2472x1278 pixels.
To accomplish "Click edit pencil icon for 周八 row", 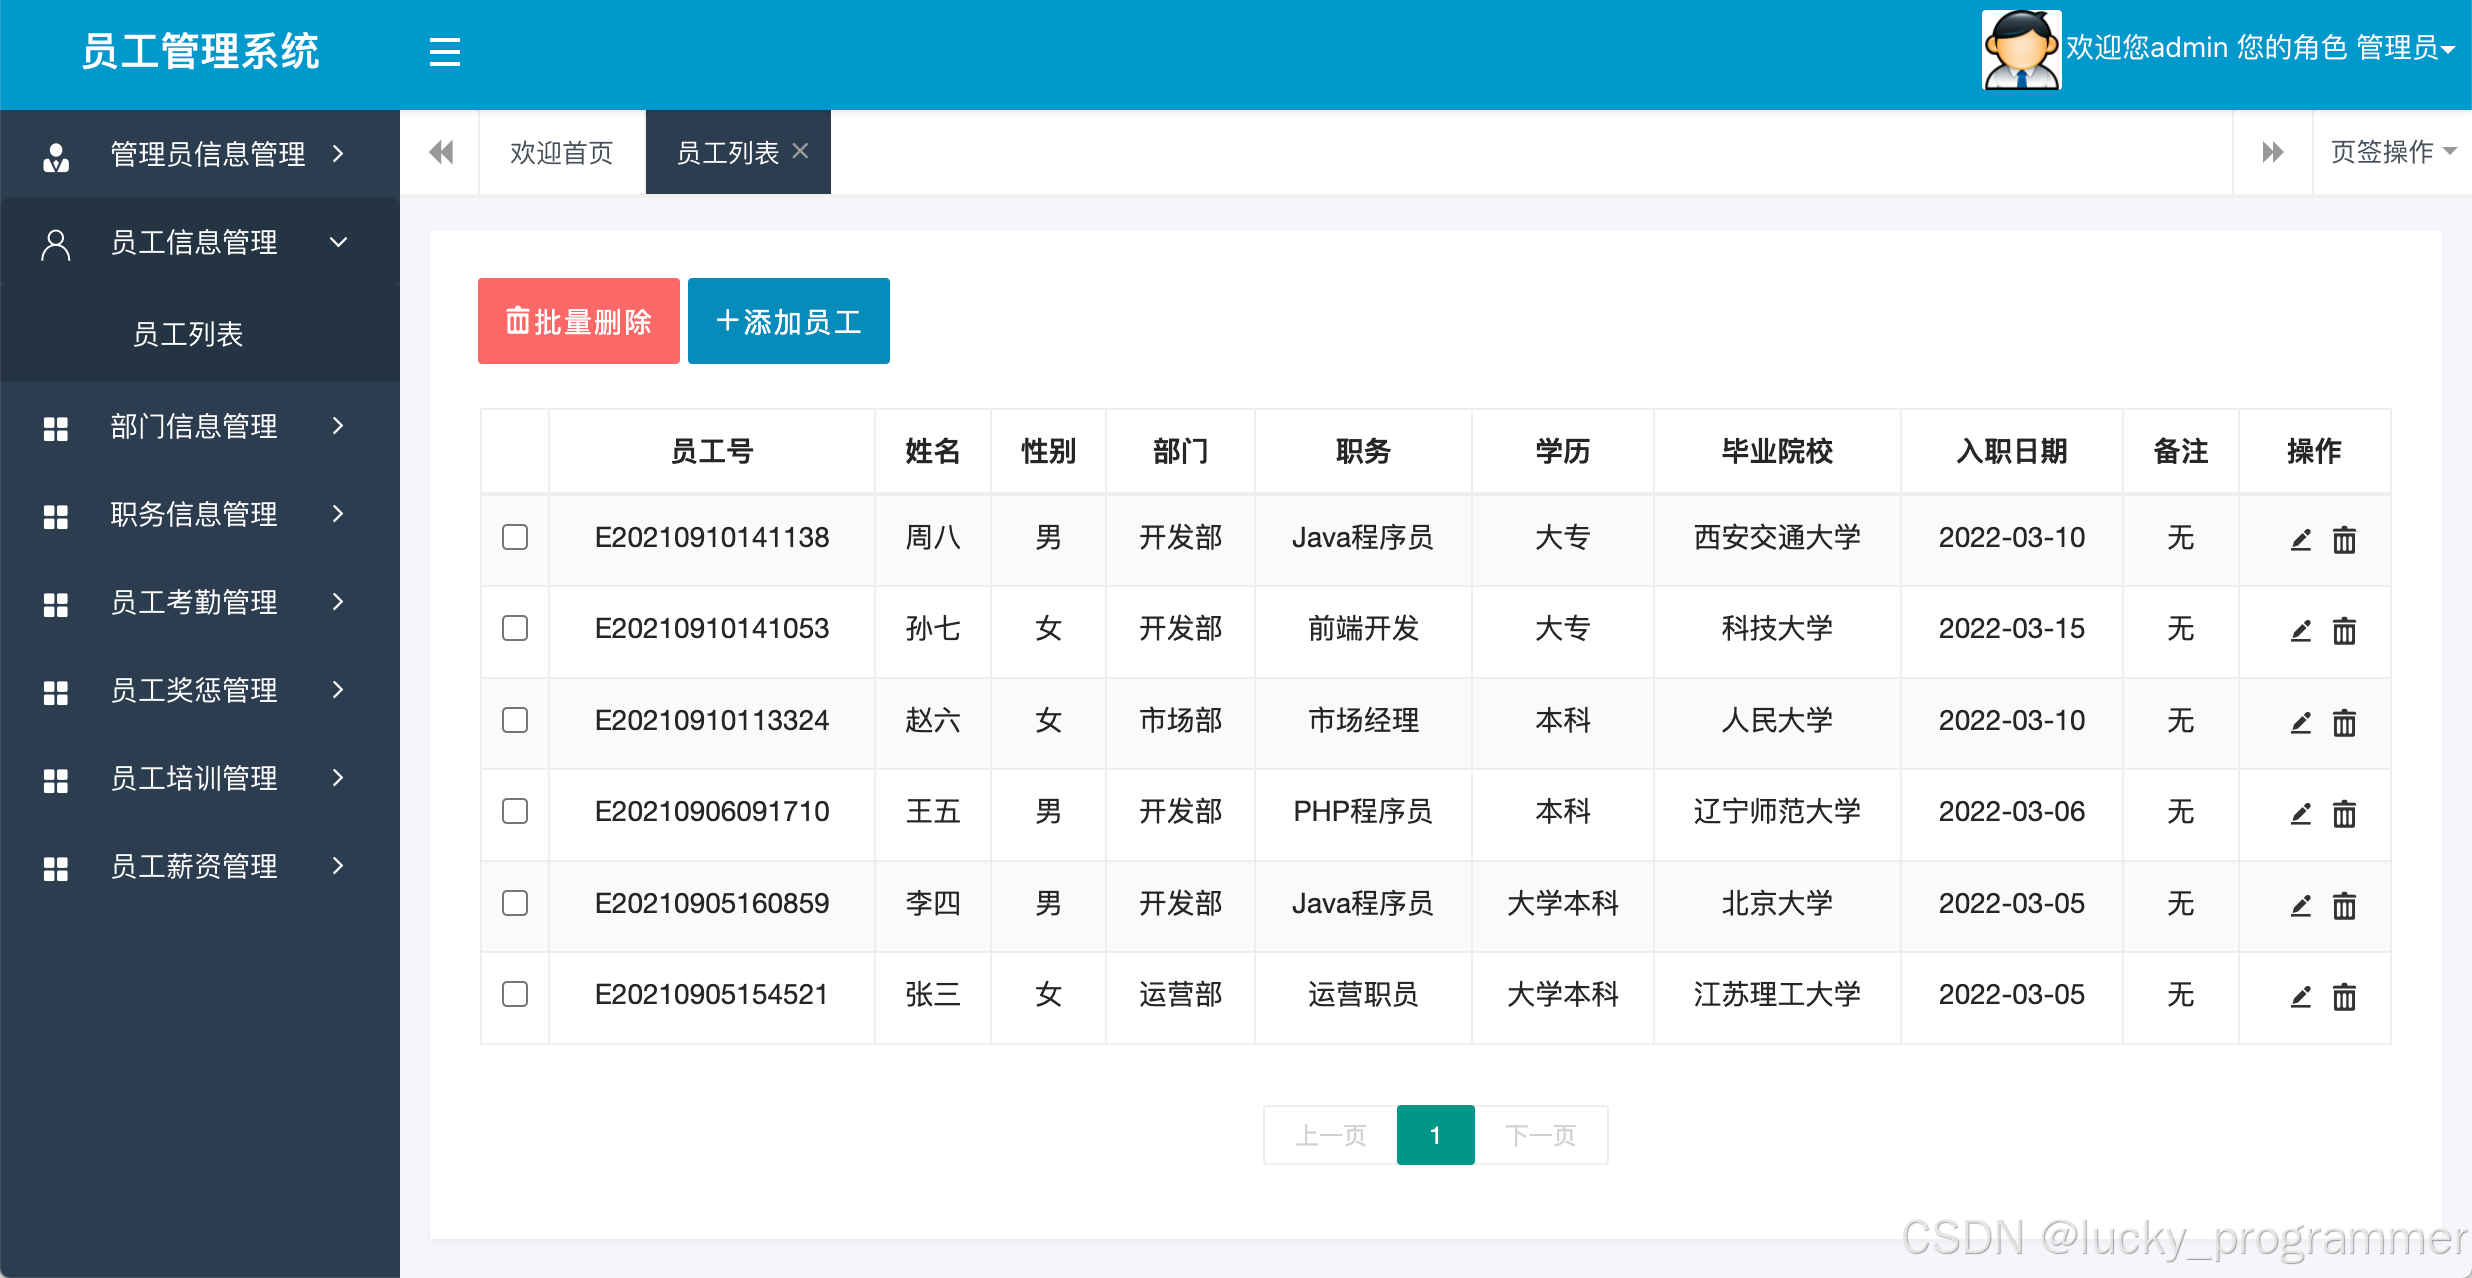I will [x=2300, y=540].
